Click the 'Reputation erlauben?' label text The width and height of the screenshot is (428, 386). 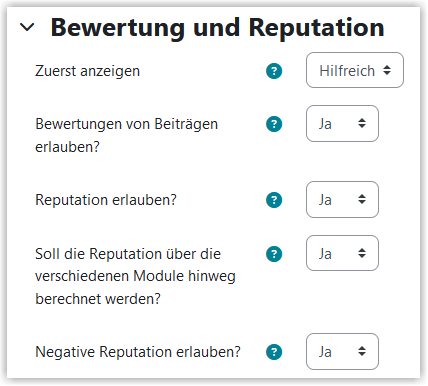point(106,200)
